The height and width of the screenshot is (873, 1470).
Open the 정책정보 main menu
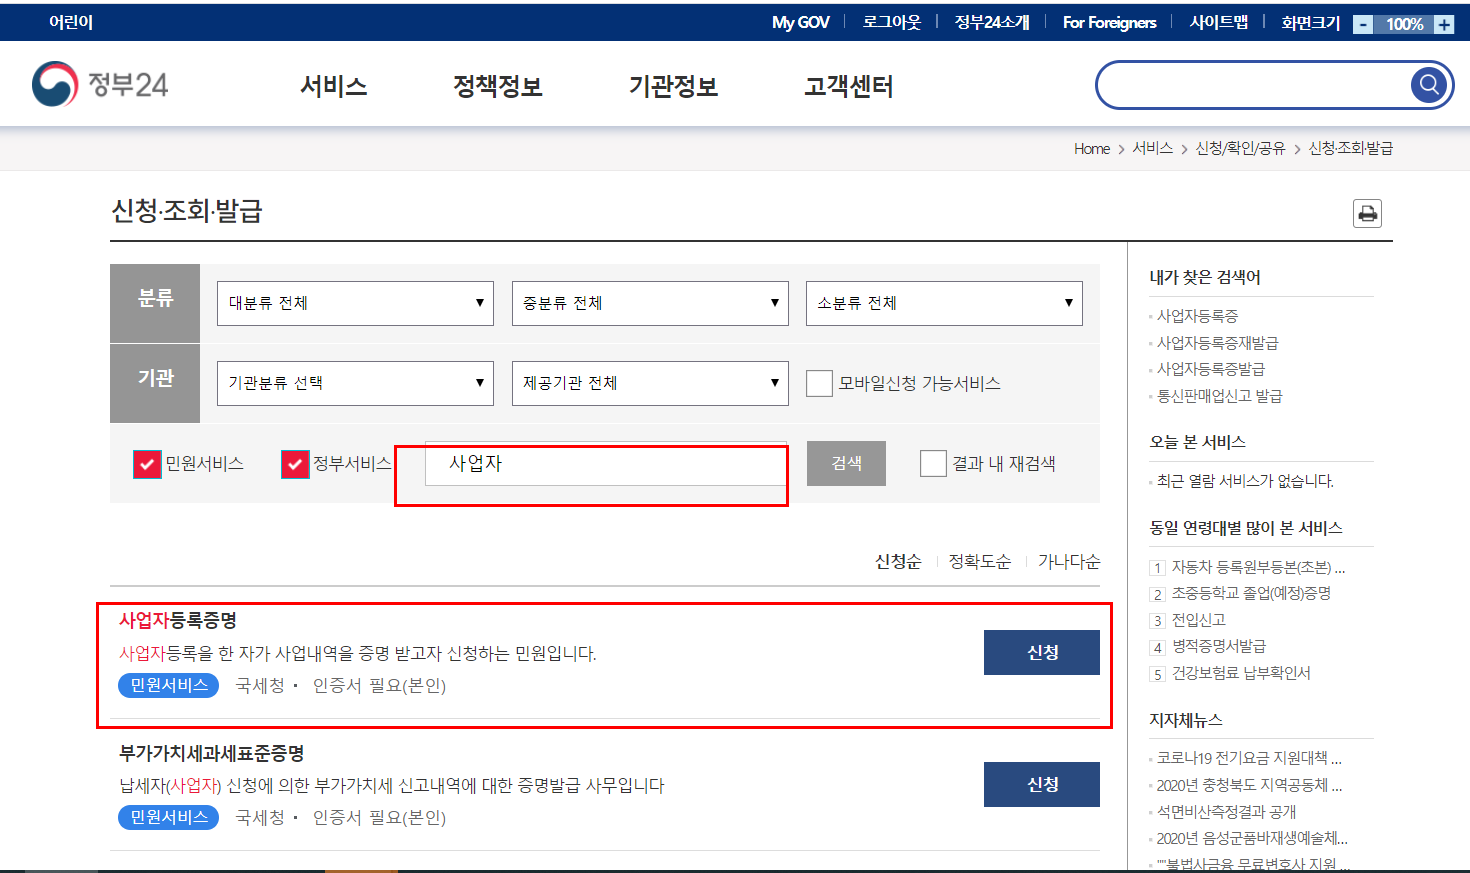[x=497, y=86]
